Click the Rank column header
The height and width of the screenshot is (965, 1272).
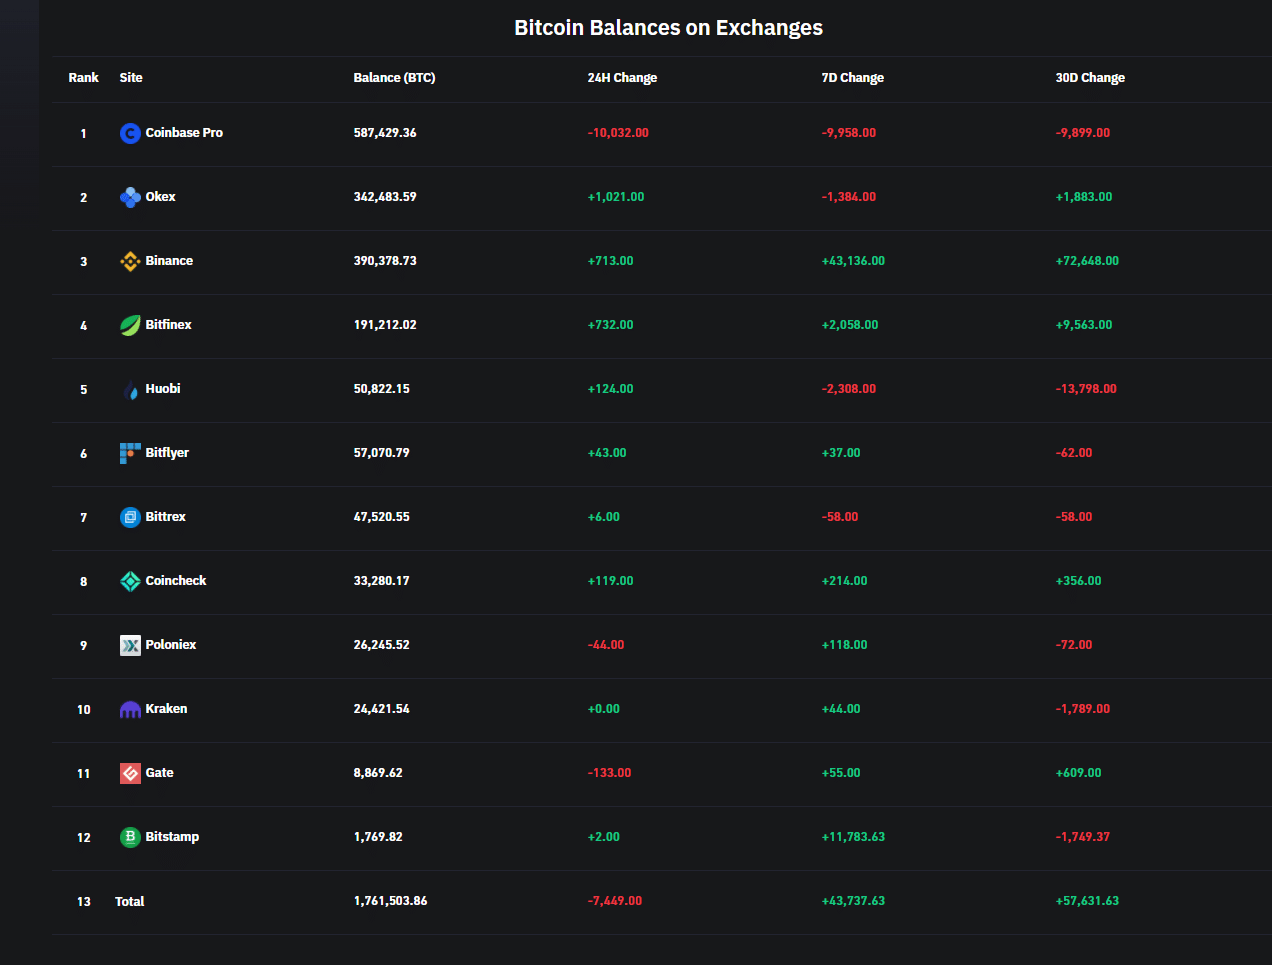click(83, 78)
